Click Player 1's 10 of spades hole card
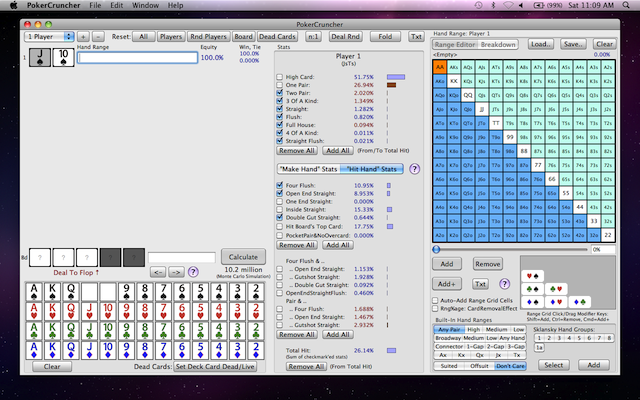Screen dimensions: 640x400 point(63,58)
